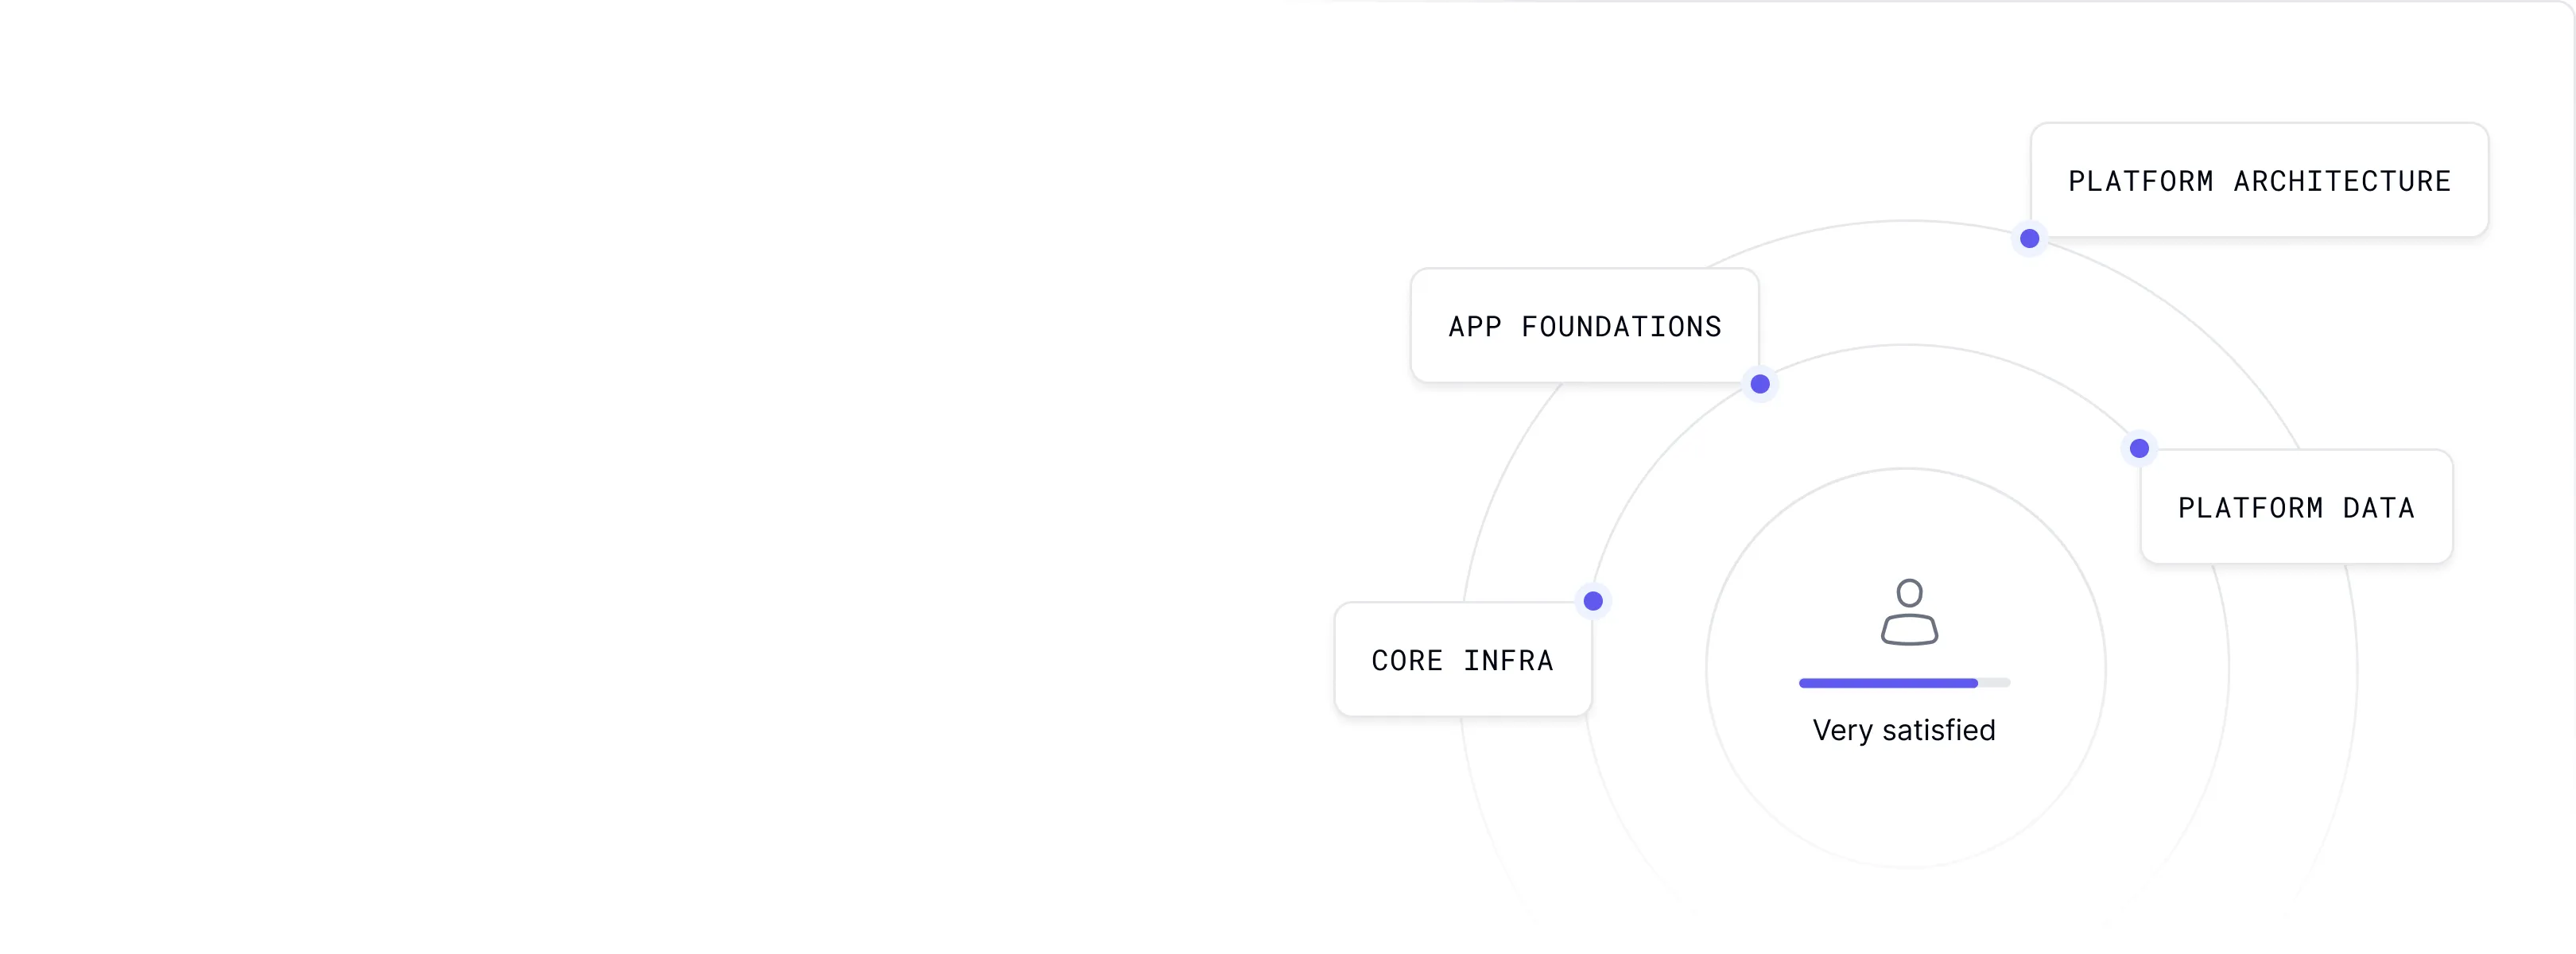Image resolution: width=2576 pixels, height=954 pixels.
Task: Select the App Foundations card
Action: (x=1584, y=326)
